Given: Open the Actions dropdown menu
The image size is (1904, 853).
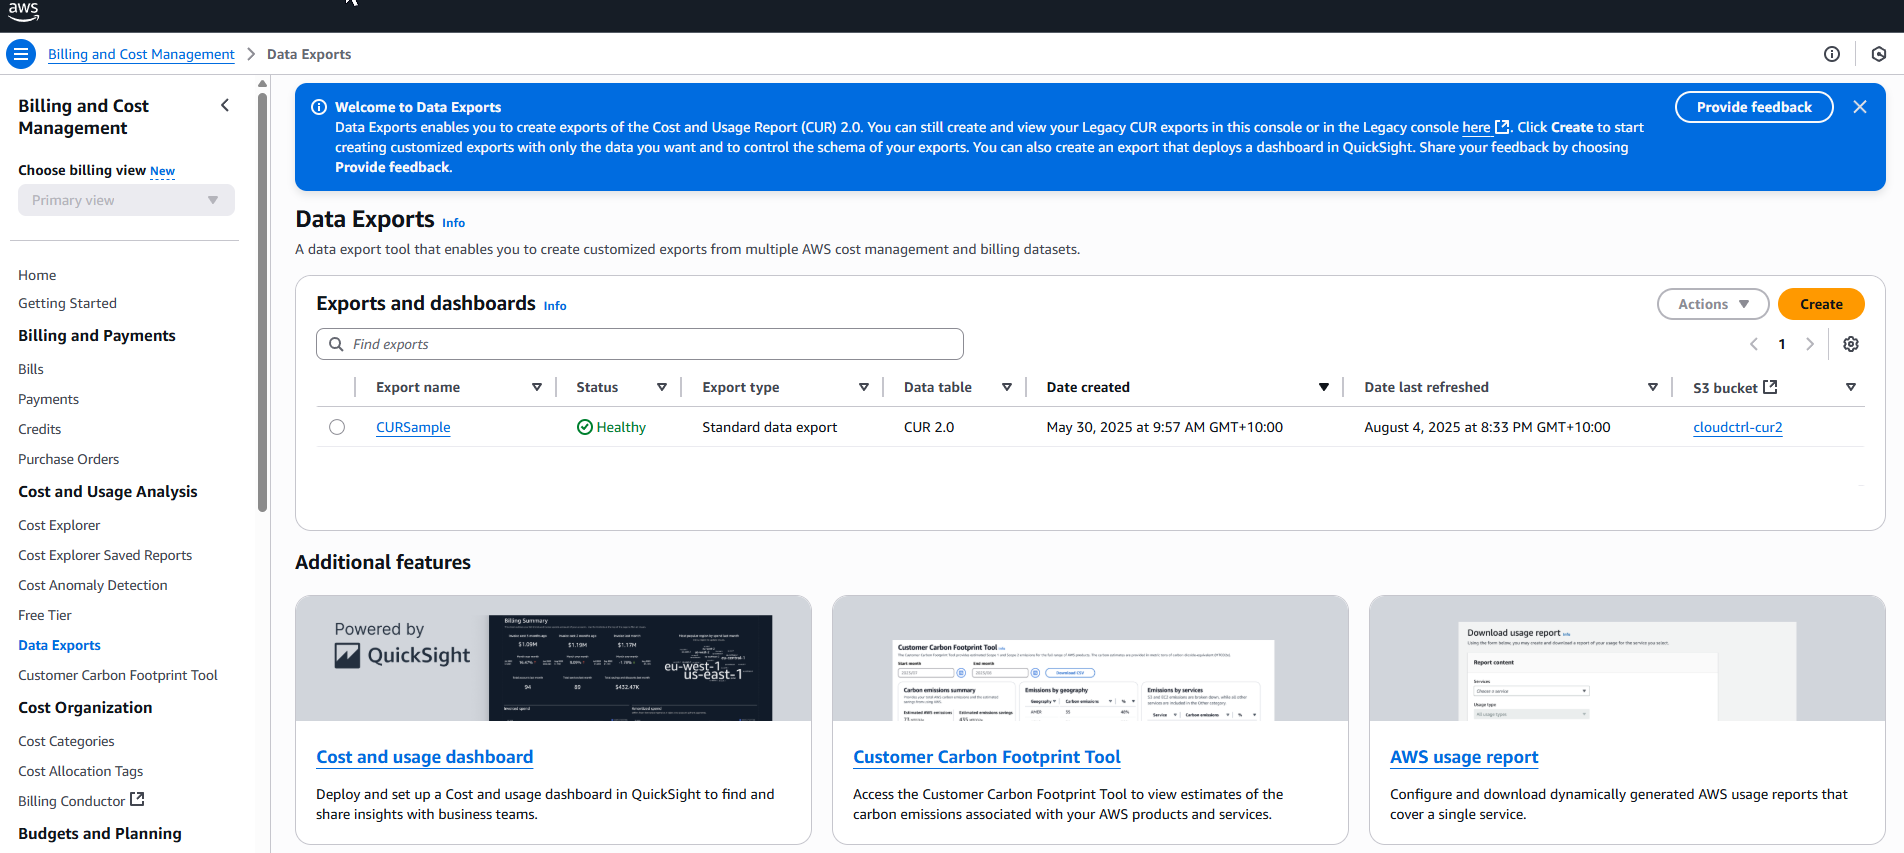Looking at the screenshot, I should tap(1713, 304).
